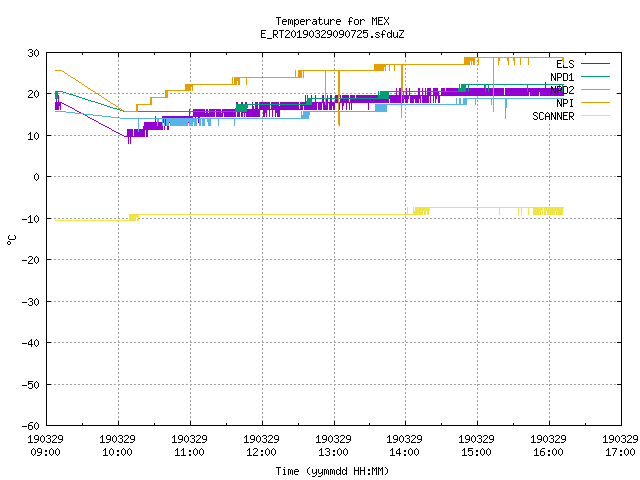Click the y-axis tick label '20'

[x=33, y=94]
